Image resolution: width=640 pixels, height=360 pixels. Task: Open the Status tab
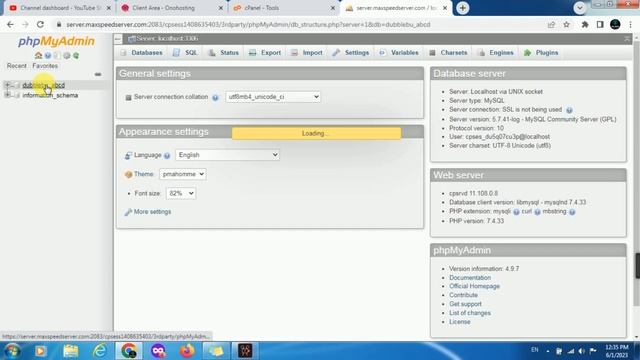[x=224, y=53]
